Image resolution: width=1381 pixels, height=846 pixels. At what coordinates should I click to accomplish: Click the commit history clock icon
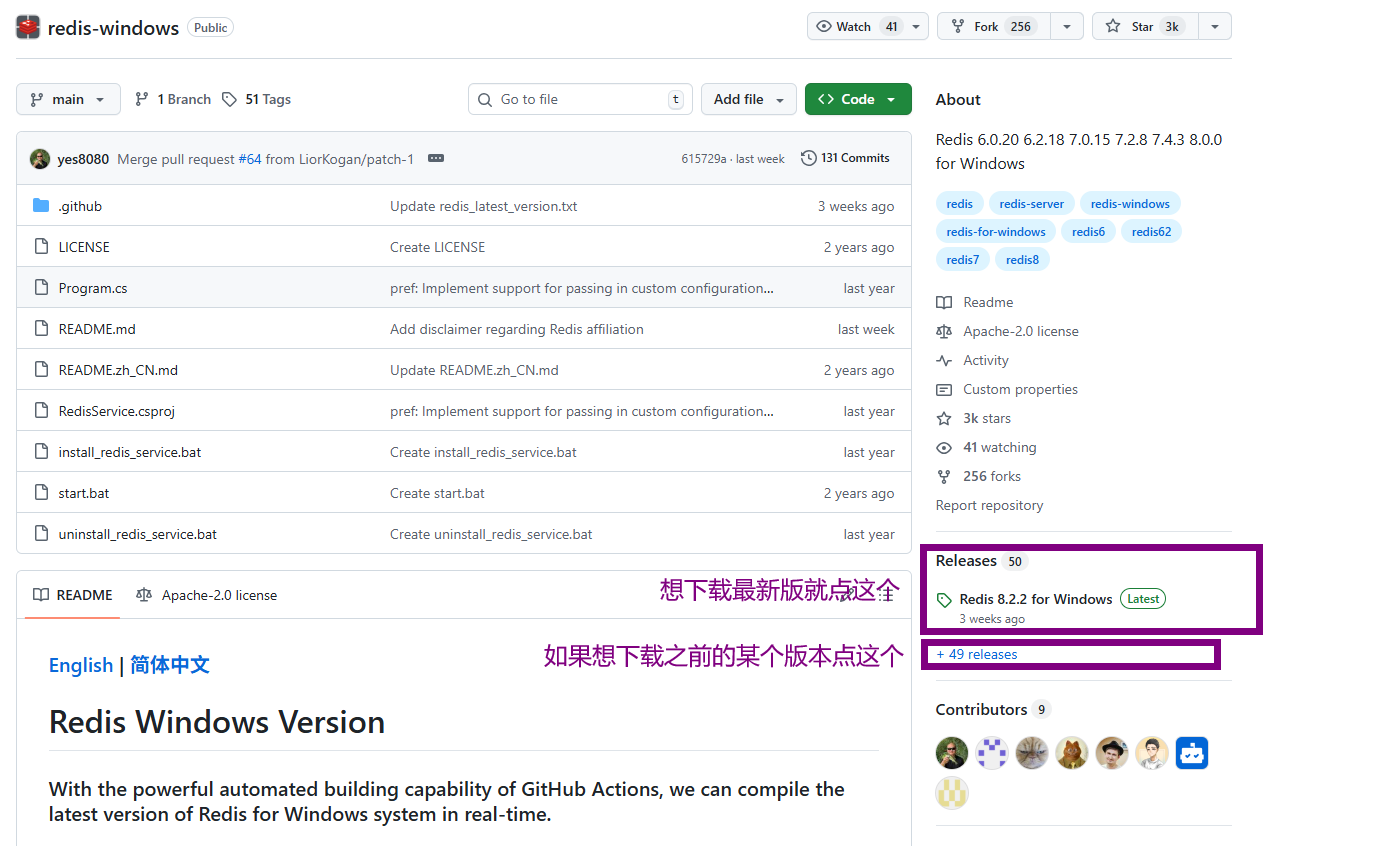(808, 158)
